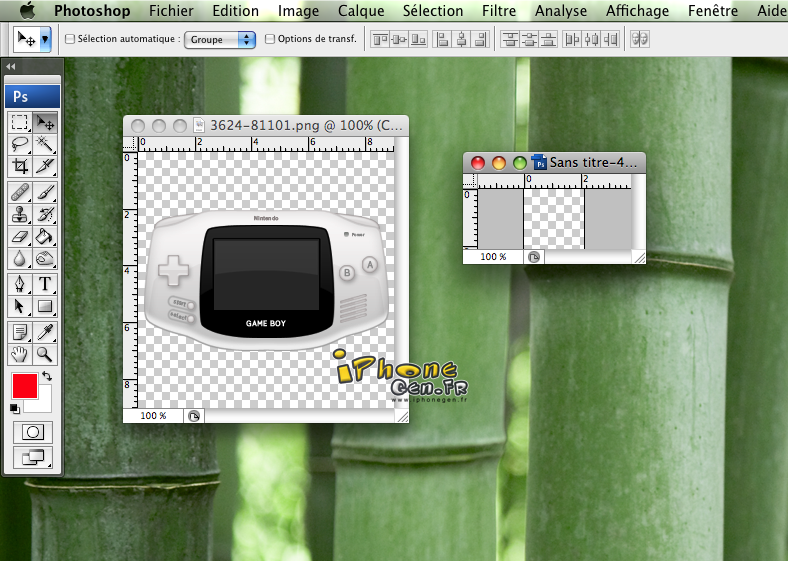Viewport: 788px width, 561px height.
Task: Click the Ps logo atop the toolbox
Action: click(x=33, y=97)
